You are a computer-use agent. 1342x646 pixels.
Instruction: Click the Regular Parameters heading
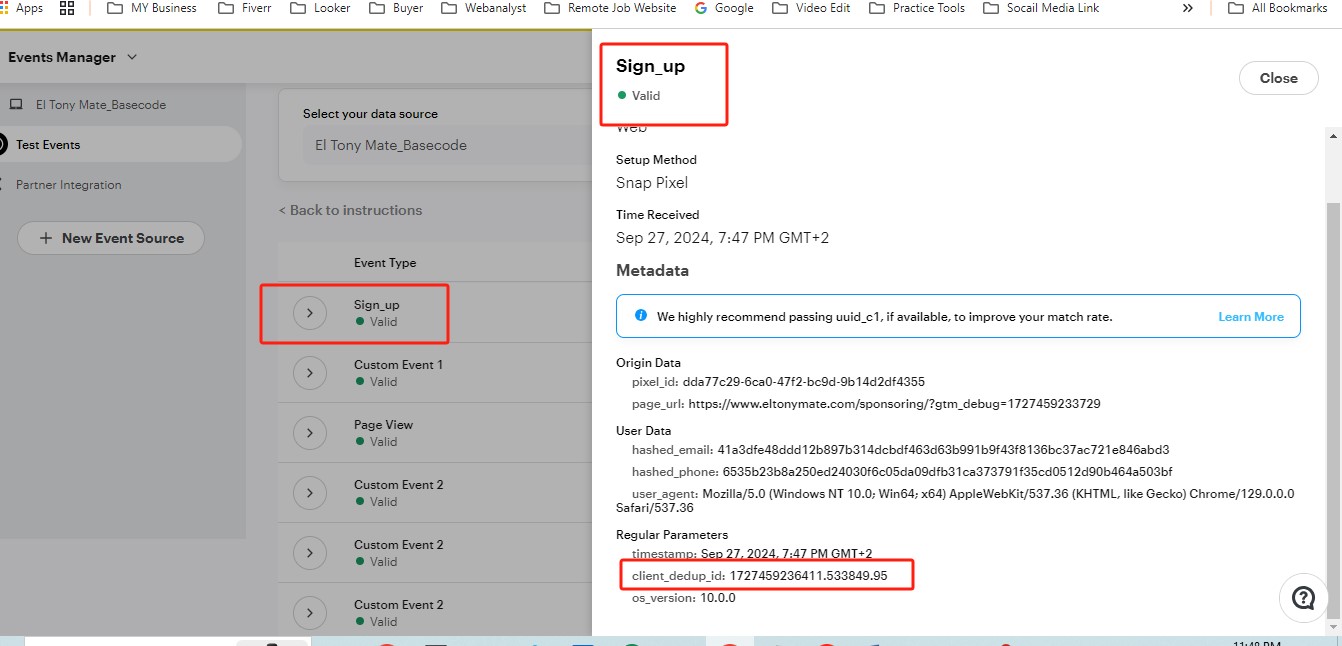tap(672, 535)
